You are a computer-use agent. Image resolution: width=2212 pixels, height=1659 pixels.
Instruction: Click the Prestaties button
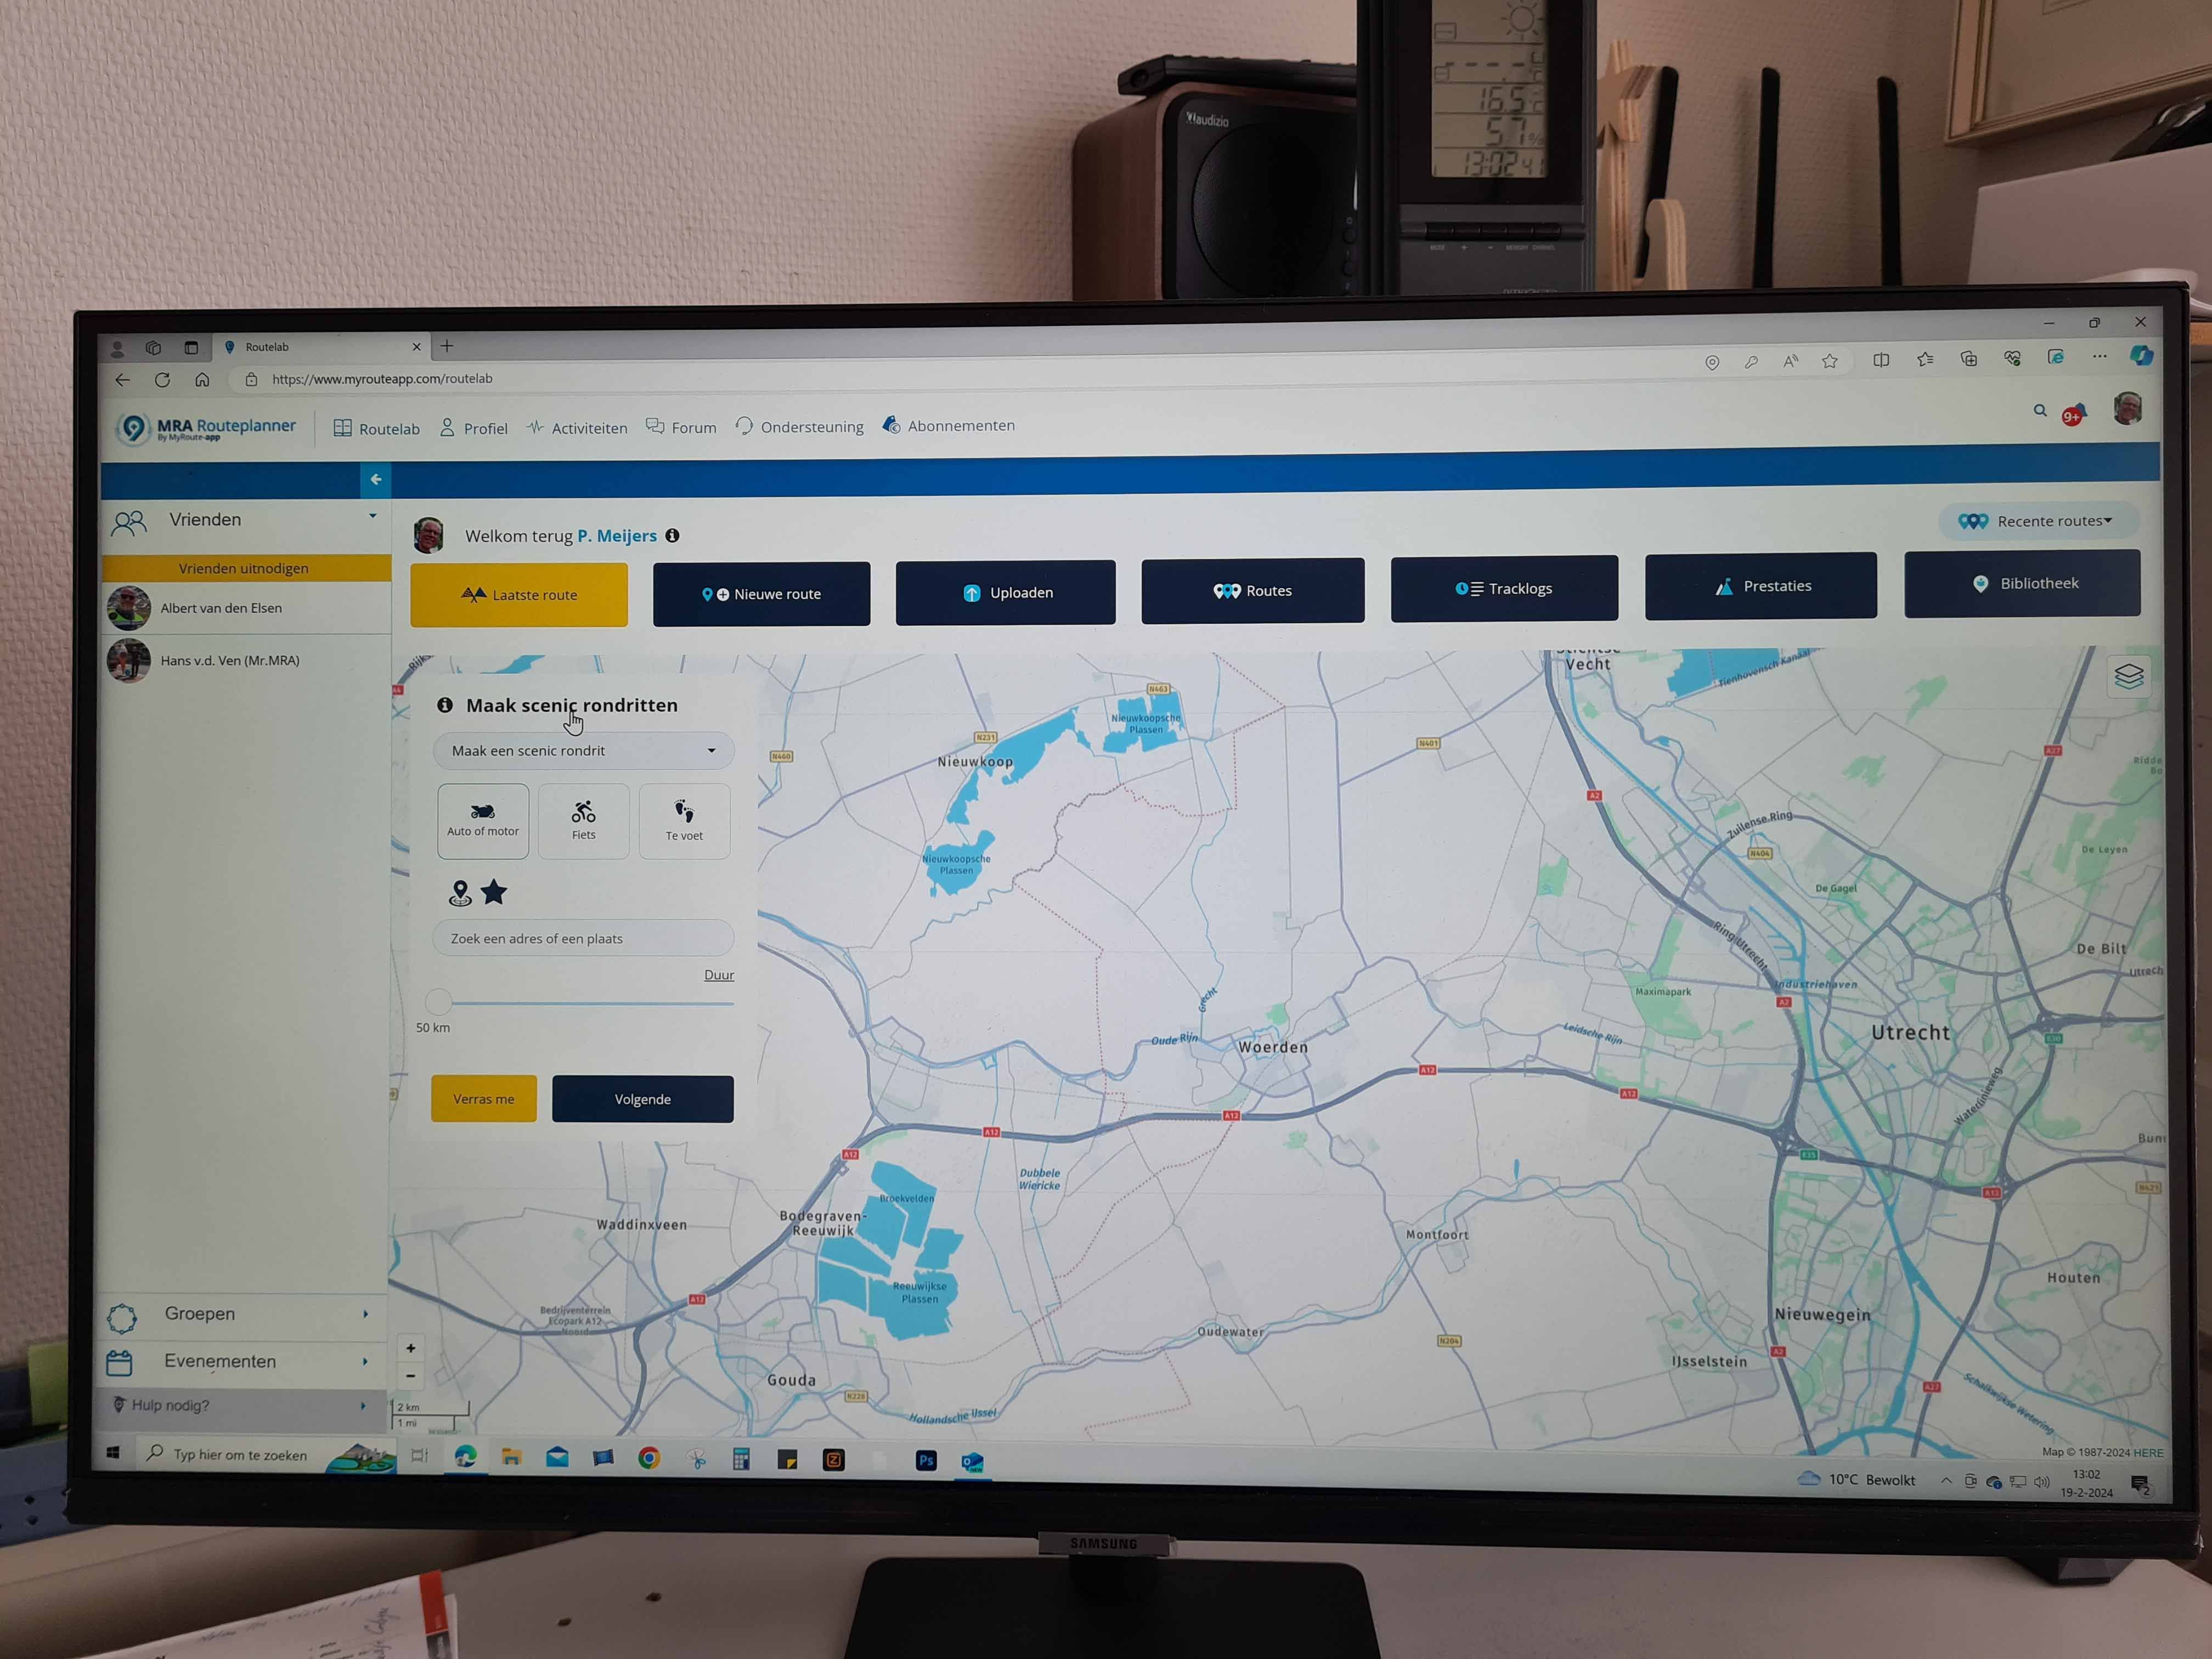click(x=1761, y=586)
